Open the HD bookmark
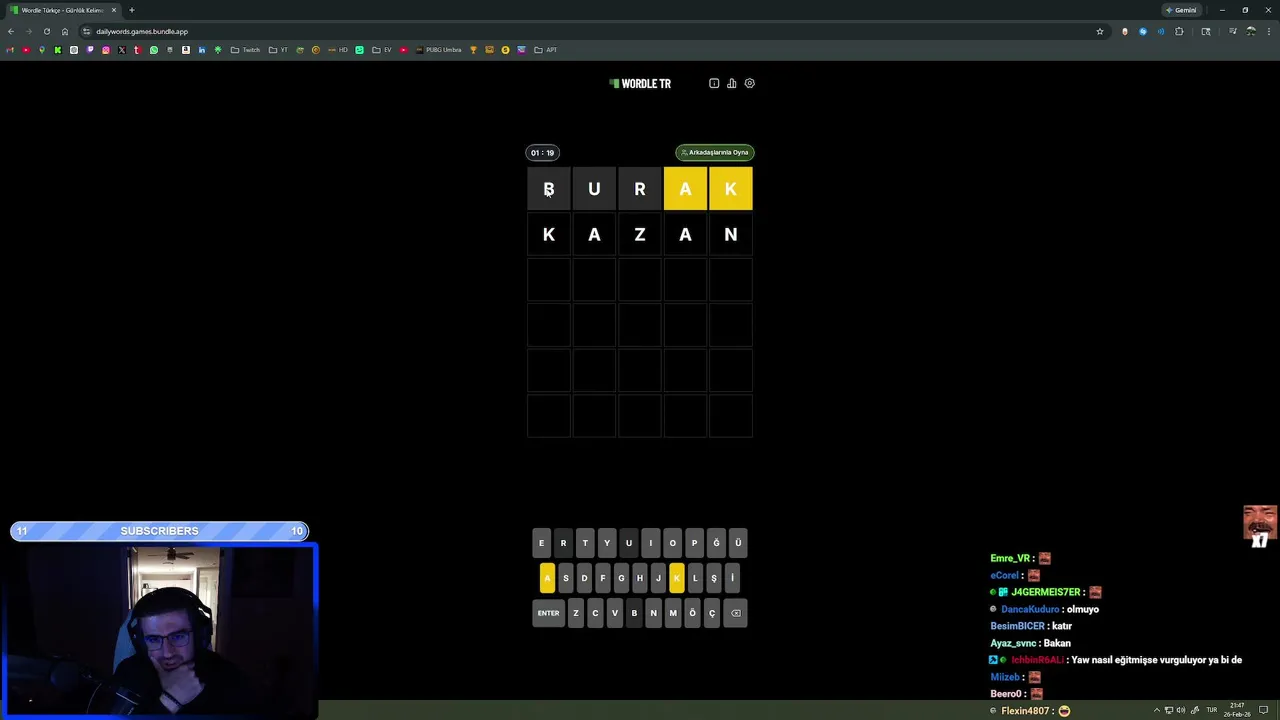Viewport: 1280px width, 720px height. pyautogui.click(x=338, y=50)
